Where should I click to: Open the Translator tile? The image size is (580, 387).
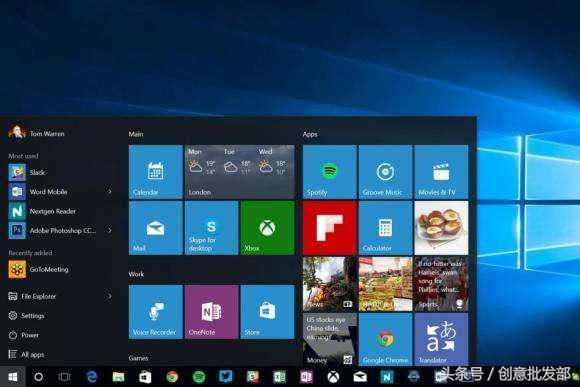[441, 339]
